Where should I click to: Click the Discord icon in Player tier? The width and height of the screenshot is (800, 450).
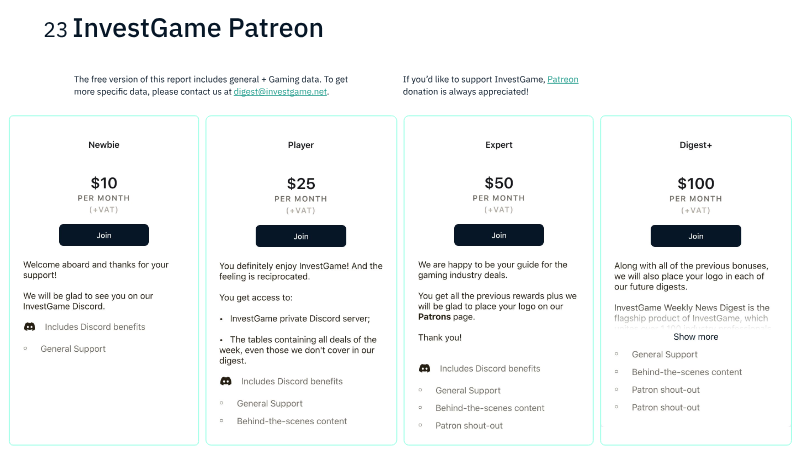(226, 381)
